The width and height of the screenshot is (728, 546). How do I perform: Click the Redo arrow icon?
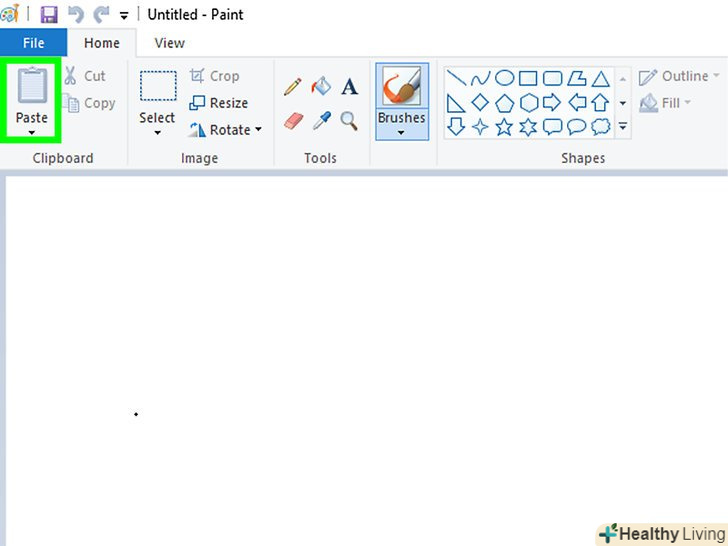click(101, 14)
